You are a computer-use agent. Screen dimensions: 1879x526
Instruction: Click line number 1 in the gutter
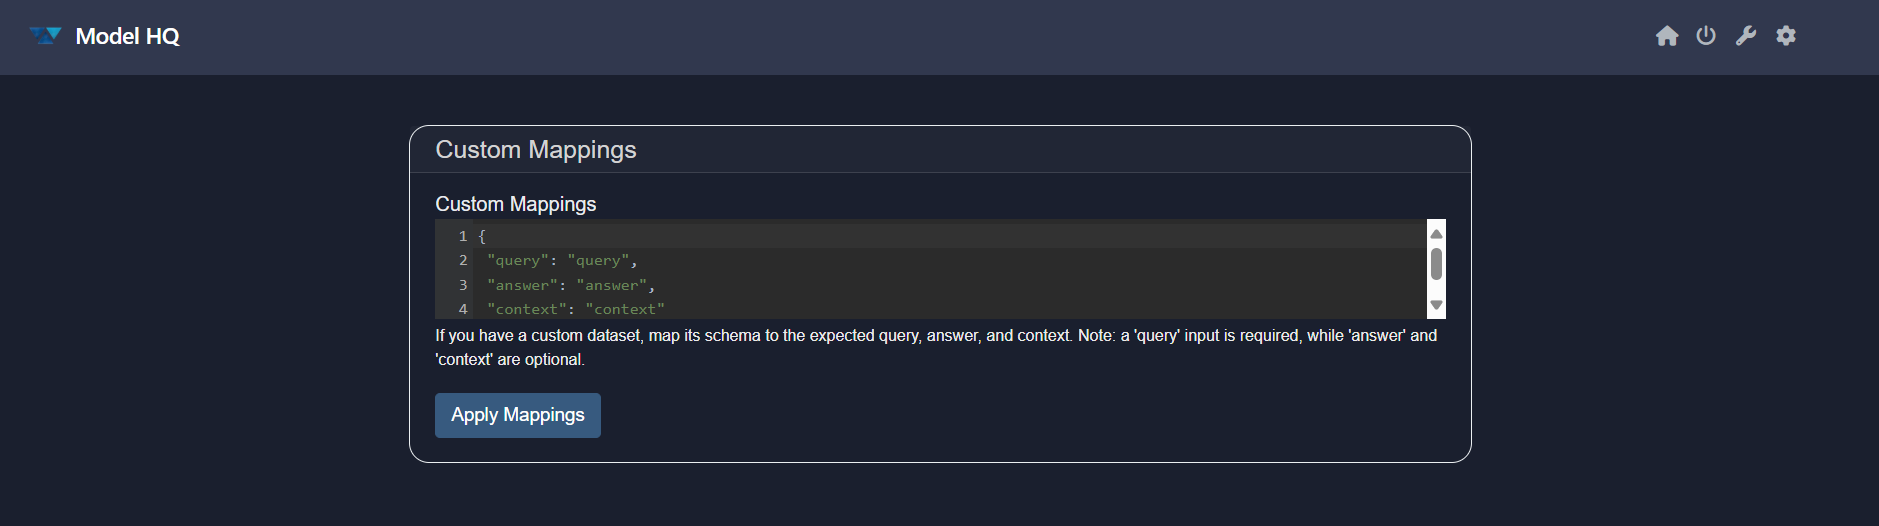(463, 237)
